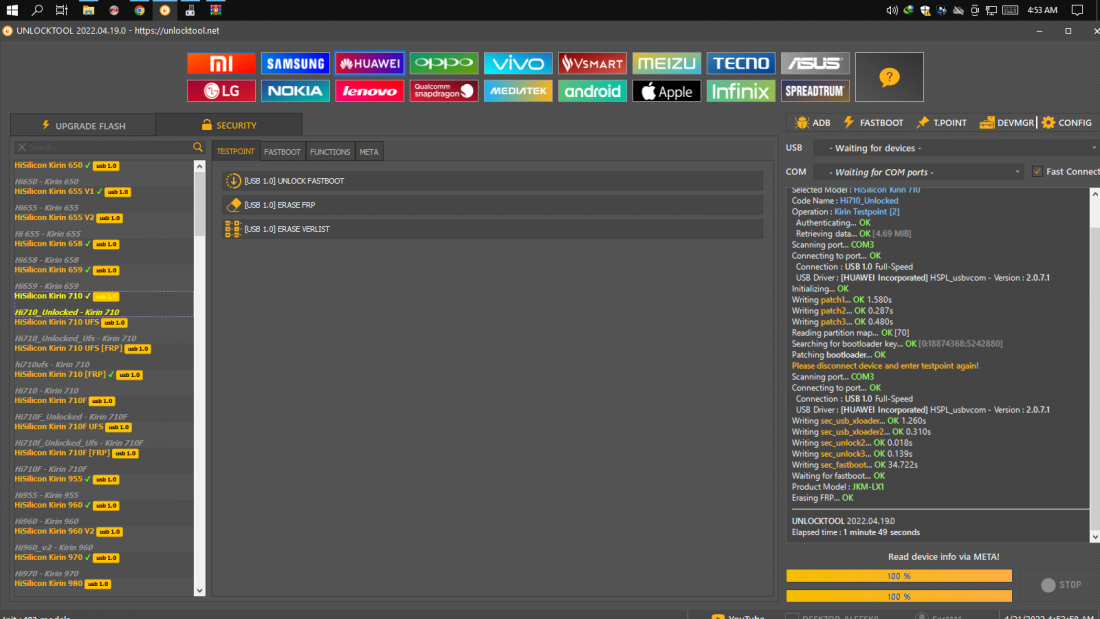
Task: Toggle Fast Connect checkbox
Action: 1037,172
